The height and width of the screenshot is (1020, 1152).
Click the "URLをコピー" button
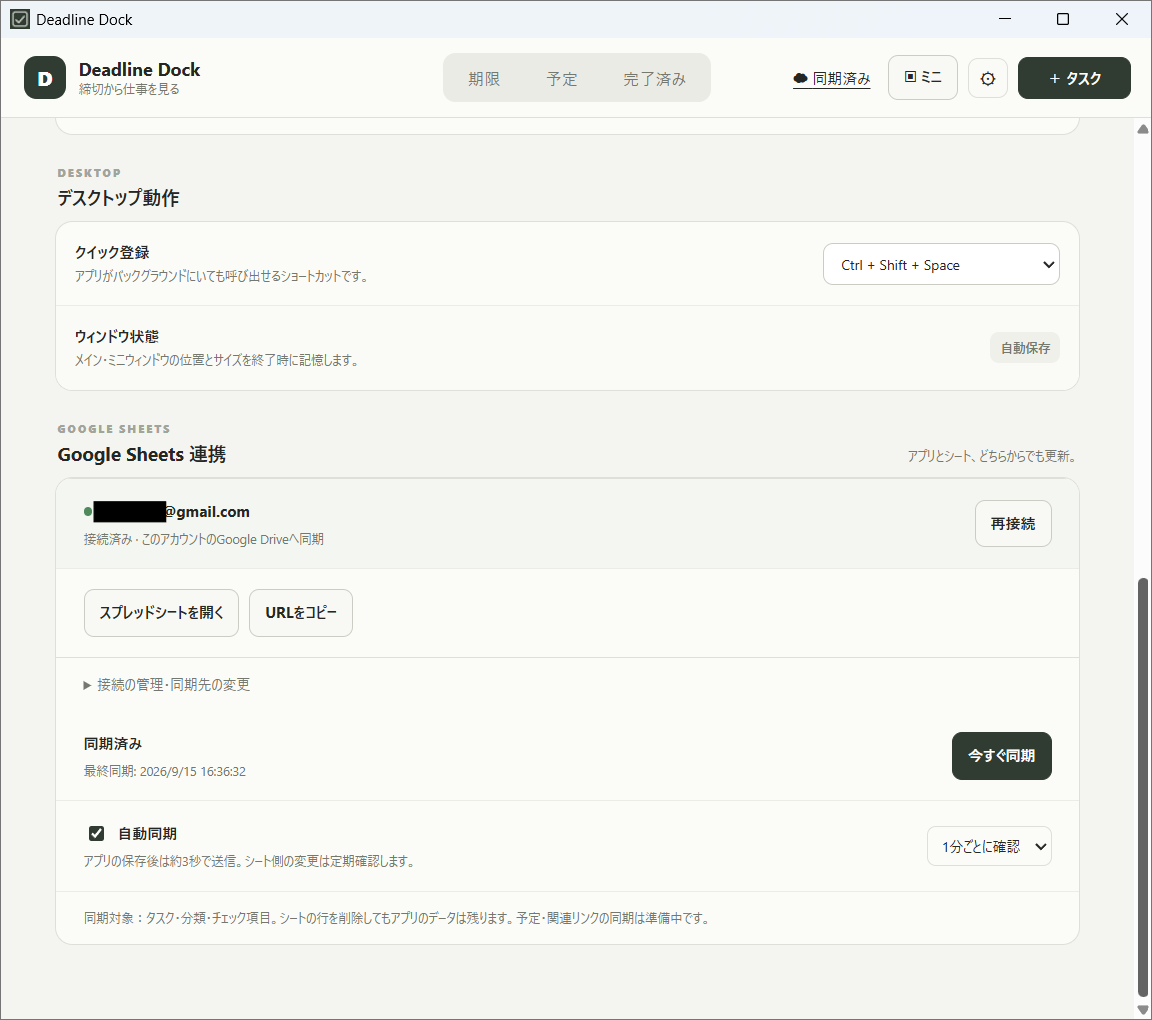point(301,613)
